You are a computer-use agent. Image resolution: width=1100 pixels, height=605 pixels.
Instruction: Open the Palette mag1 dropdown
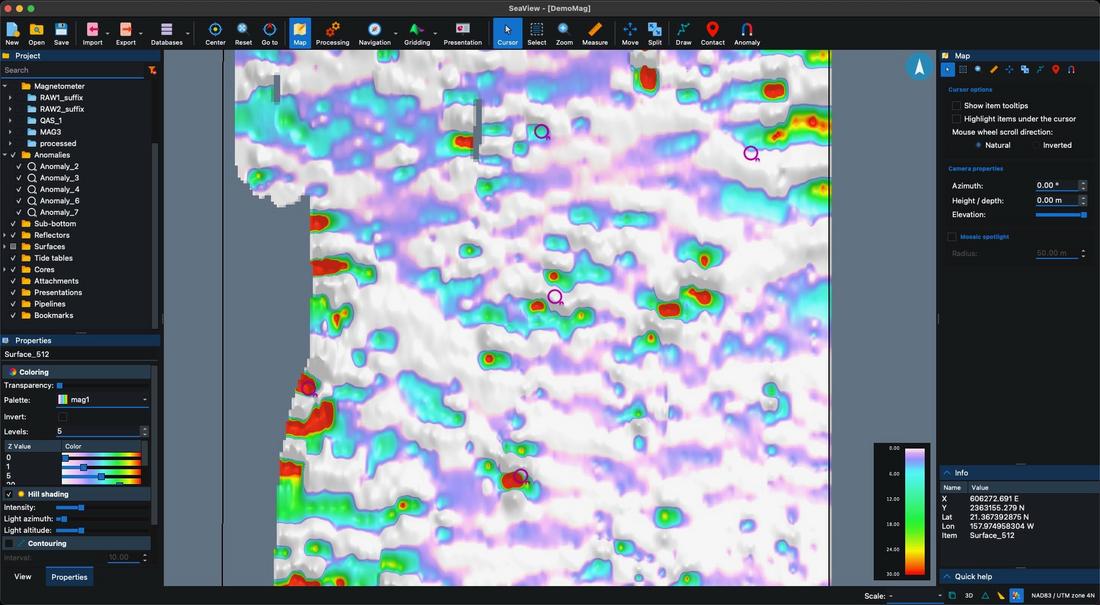tap(102, 399)
